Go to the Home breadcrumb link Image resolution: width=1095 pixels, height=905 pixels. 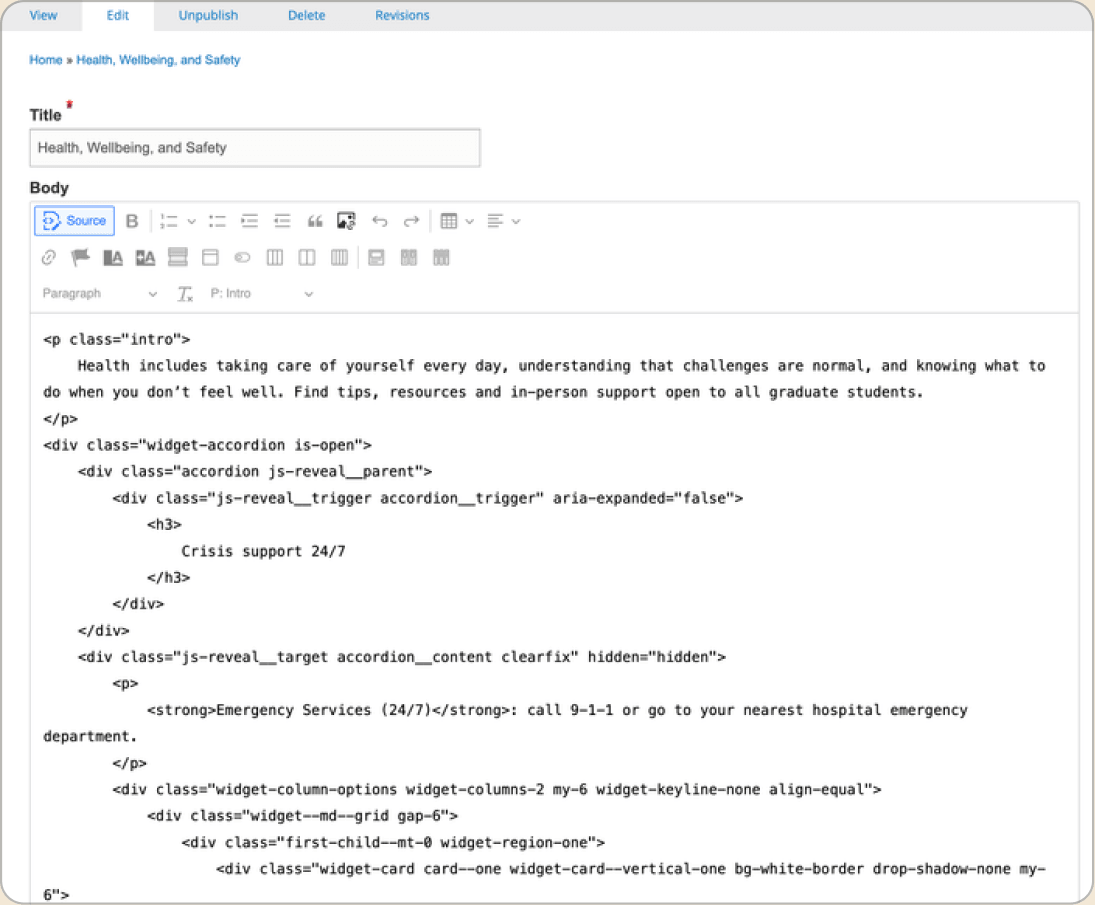coord(45,60)
